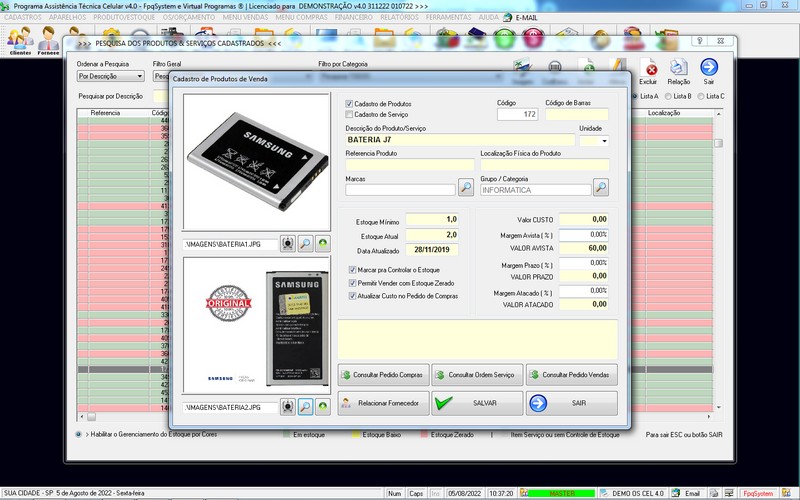The height and width of the screenshot is (500, 800).
Task: Click the magnifier icon beside BATERIA1.JPG
Action: click(306, 243)
